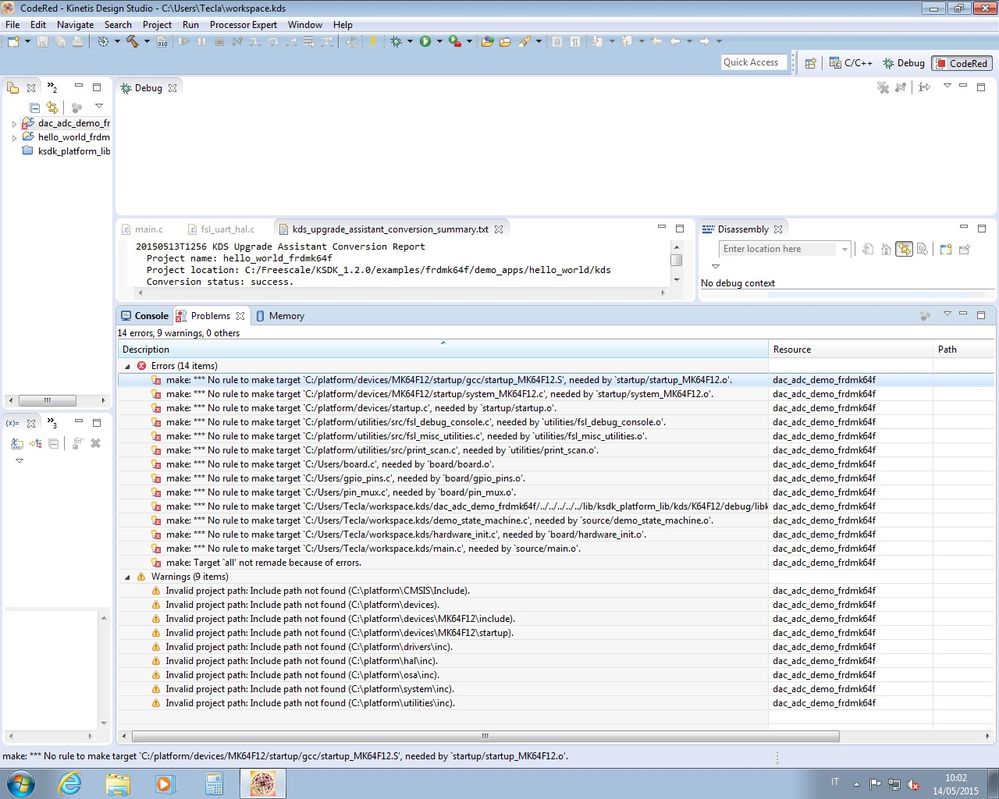The height and width of the screenshot is (799, 999).
Task: Click Collapse All icon in Project Explorer
Action: pyautogui.click(x=35, y=107)
